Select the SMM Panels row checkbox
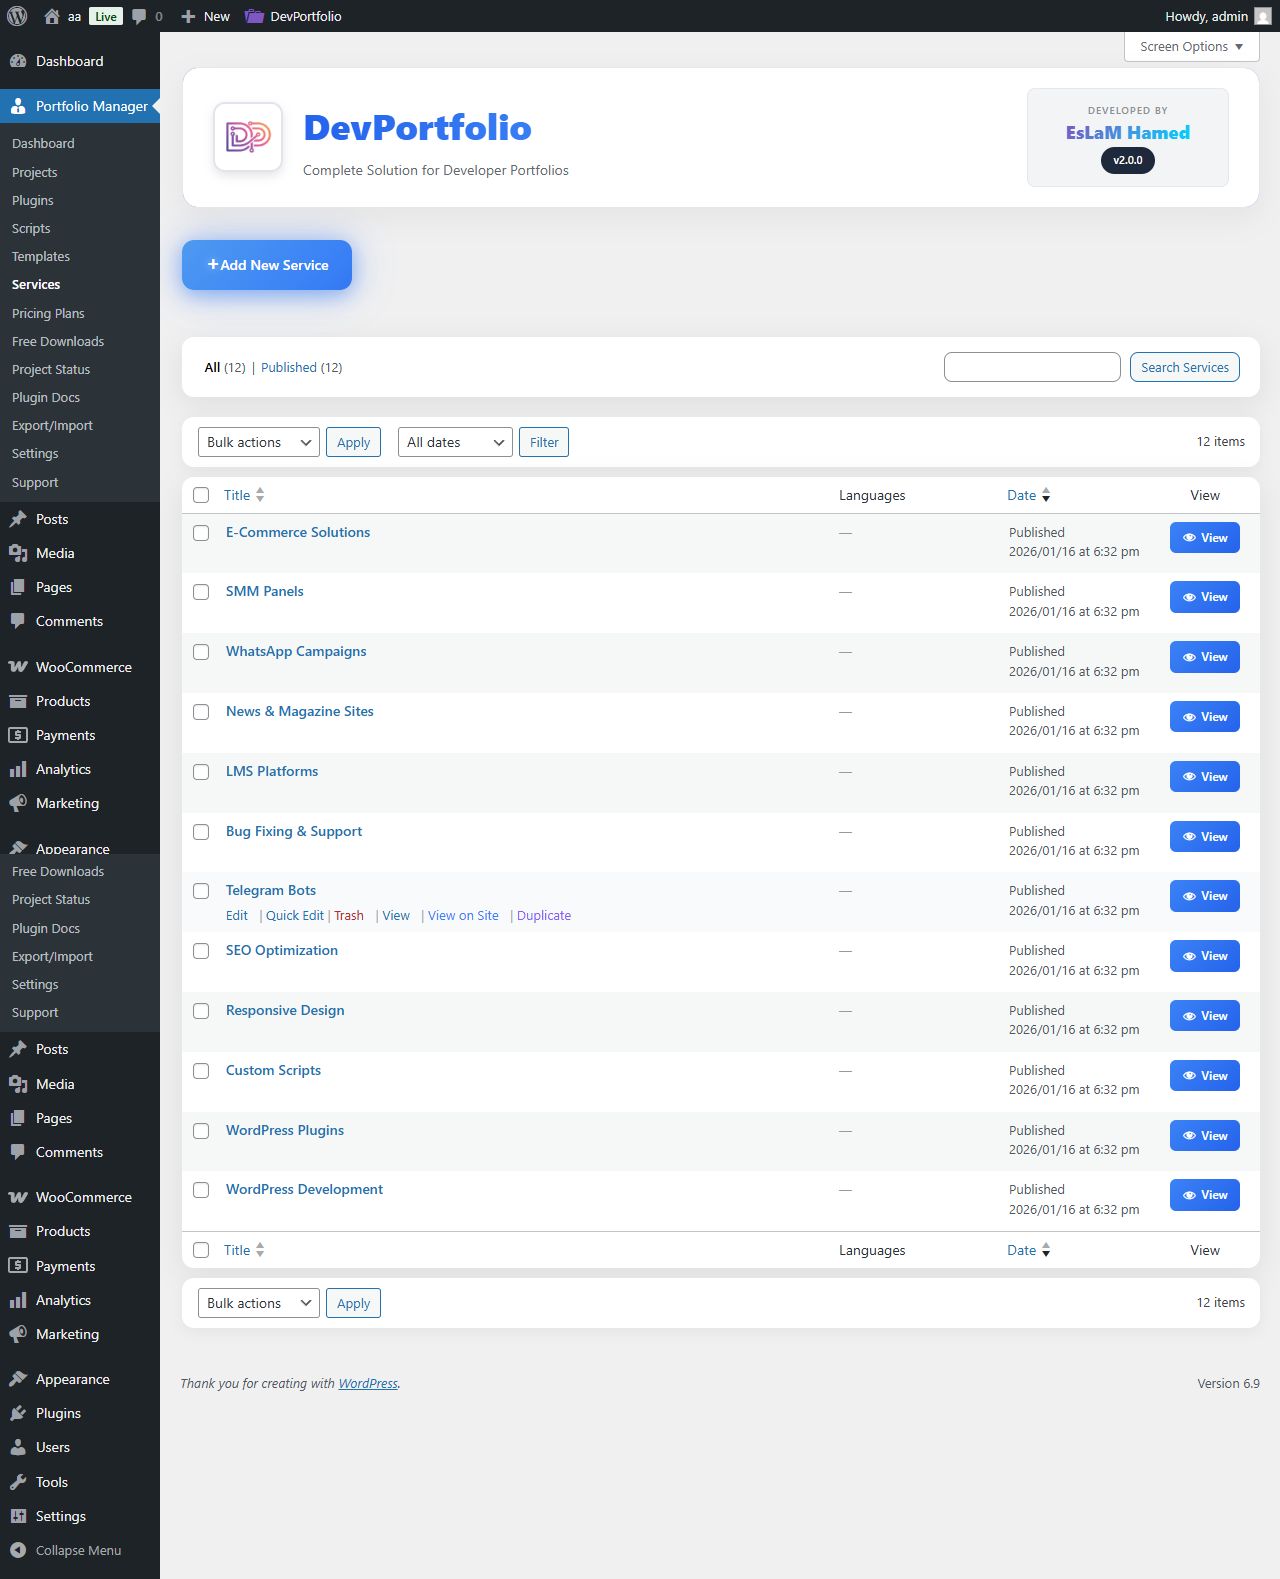 pos(201,592)
